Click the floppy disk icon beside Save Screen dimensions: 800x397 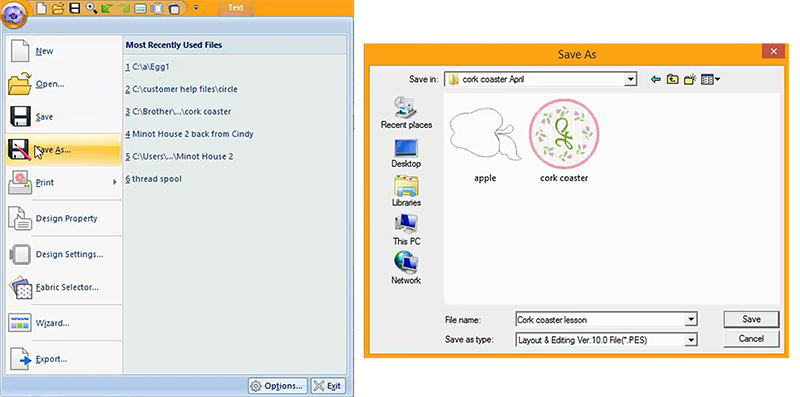(x=20, y=117)
